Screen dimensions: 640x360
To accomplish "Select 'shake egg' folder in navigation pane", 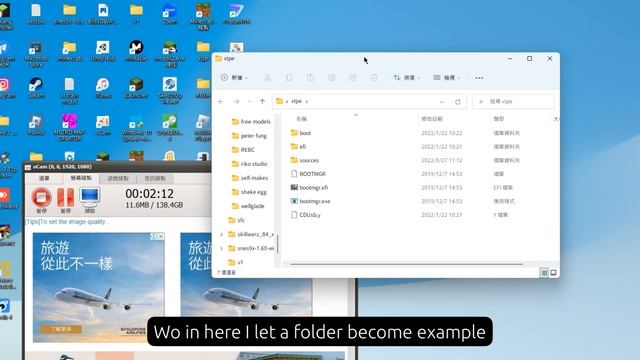I will 249,192.
